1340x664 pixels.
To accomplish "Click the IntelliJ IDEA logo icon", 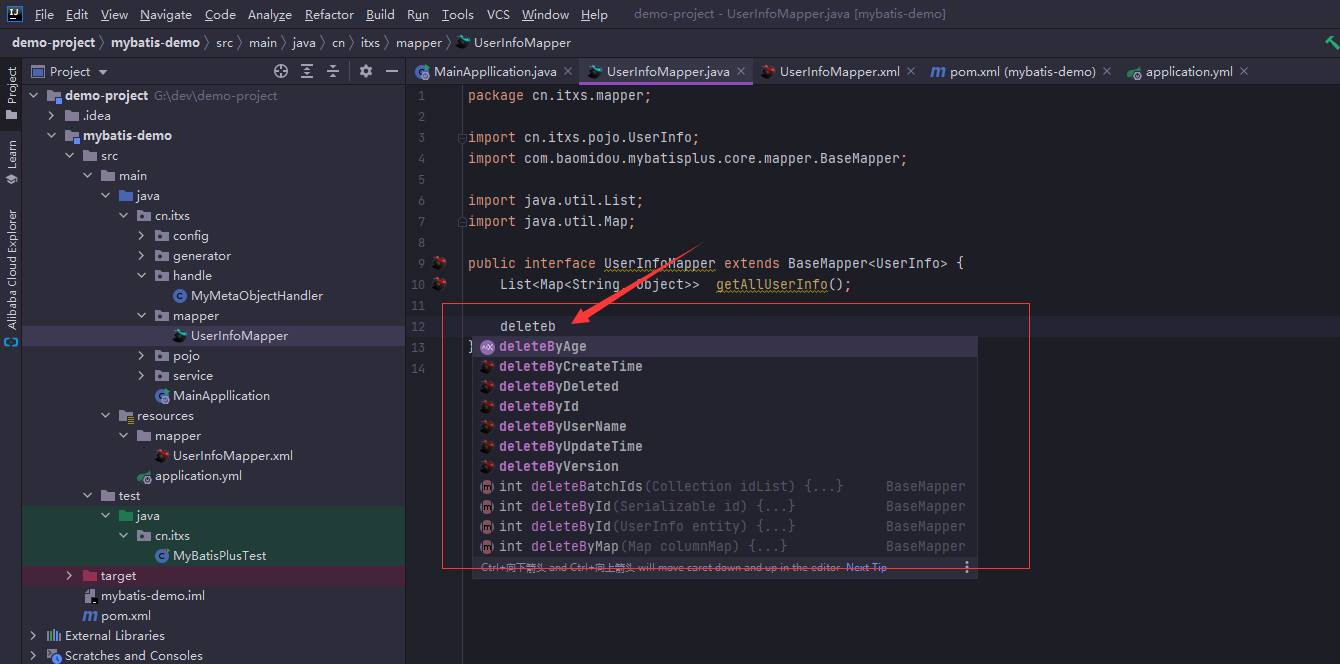I will (16, 14).
